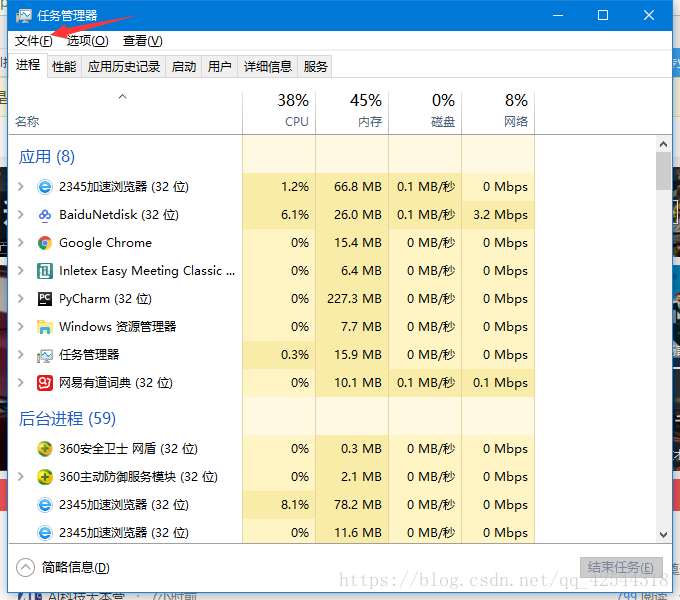Image resolution: width=680 pixels, height=600 pixels.
Task: Click the Google Chrome icon
Action: tap(45, 243)
